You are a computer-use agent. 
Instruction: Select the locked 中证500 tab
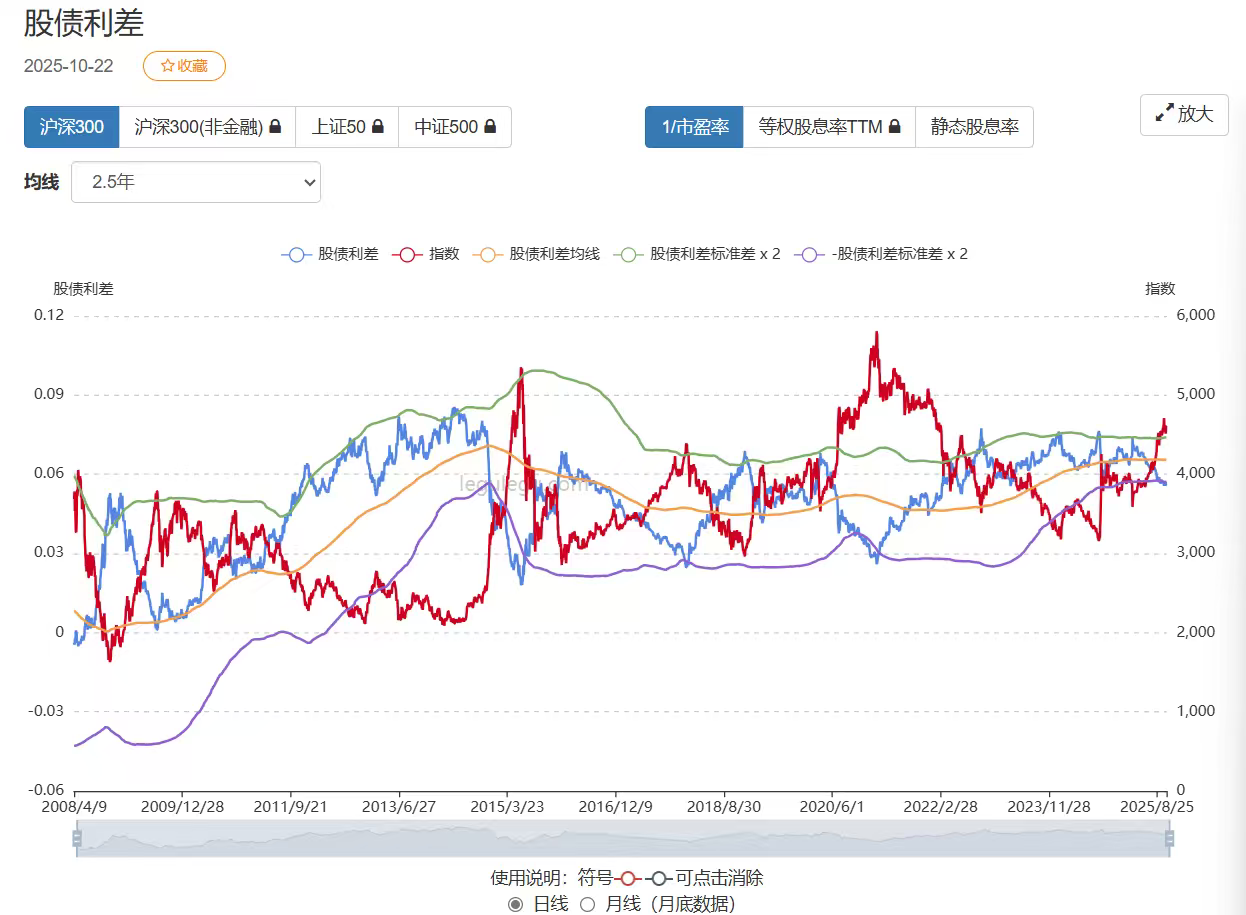(455, 127)
